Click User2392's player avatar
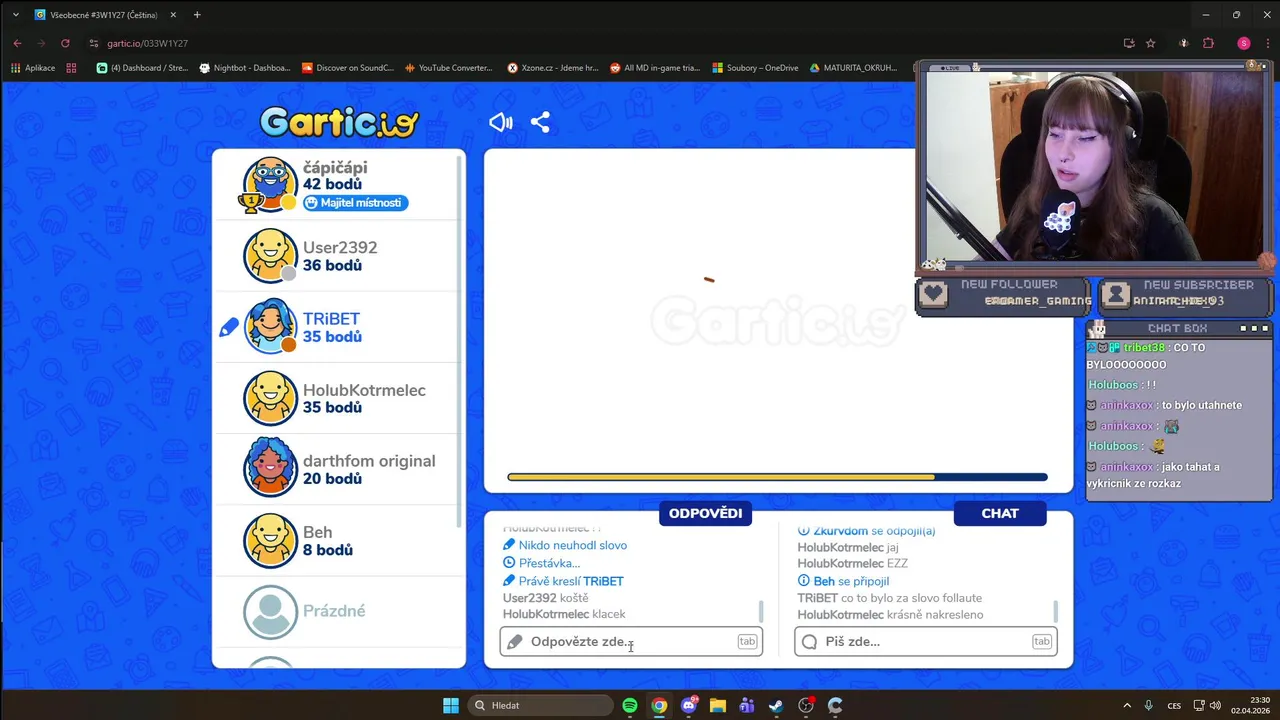Image resolution: width=1280 pixels, height=720 pixels. coord(270,256)
